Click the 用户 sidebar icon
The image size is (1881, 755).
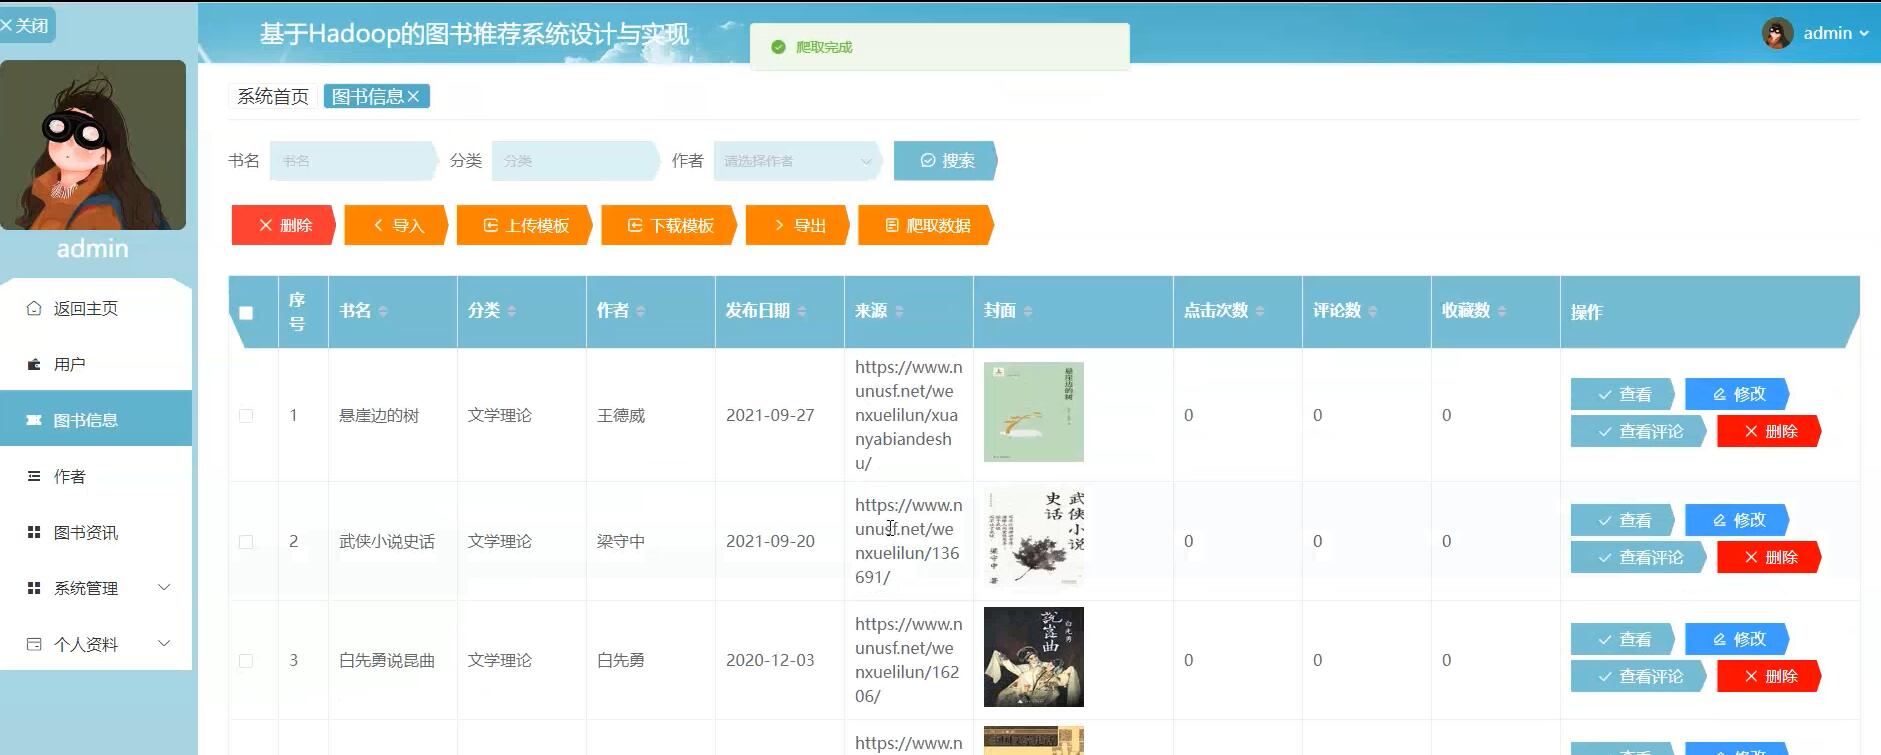(x=34, y=364)
